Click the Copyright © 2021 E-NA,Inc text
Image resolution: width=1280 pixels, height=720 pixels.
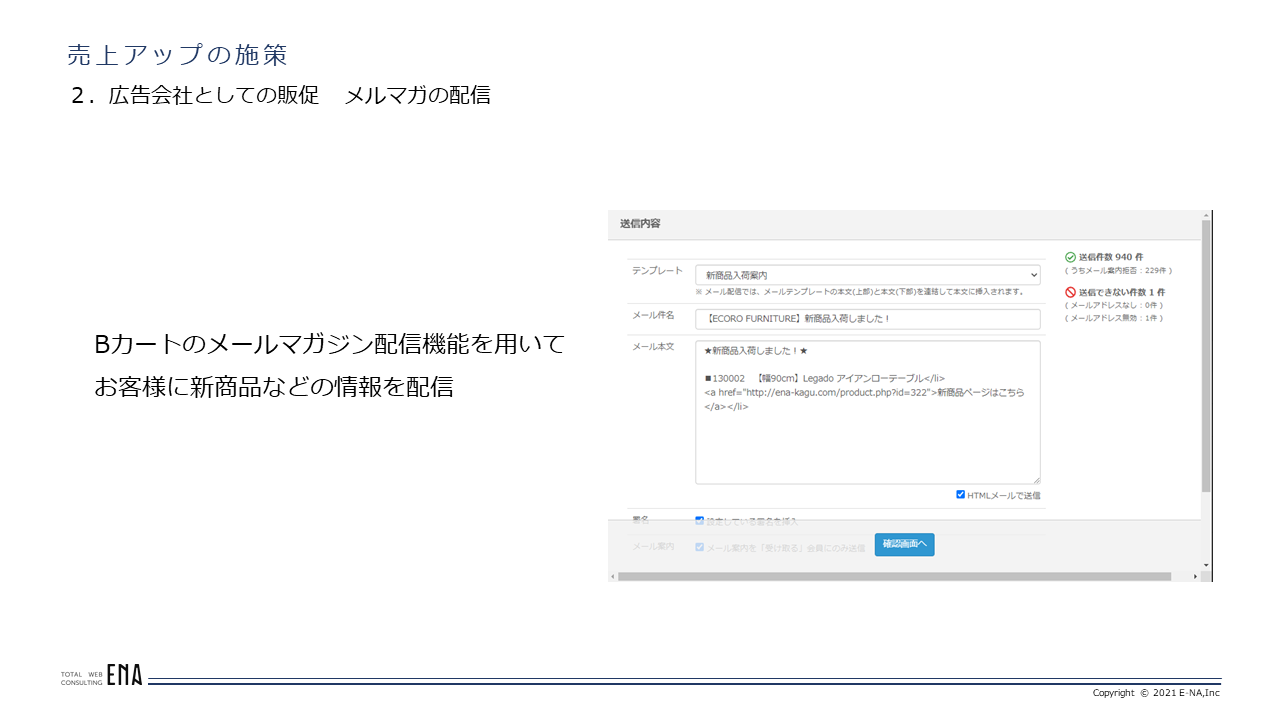[1156, 693]
